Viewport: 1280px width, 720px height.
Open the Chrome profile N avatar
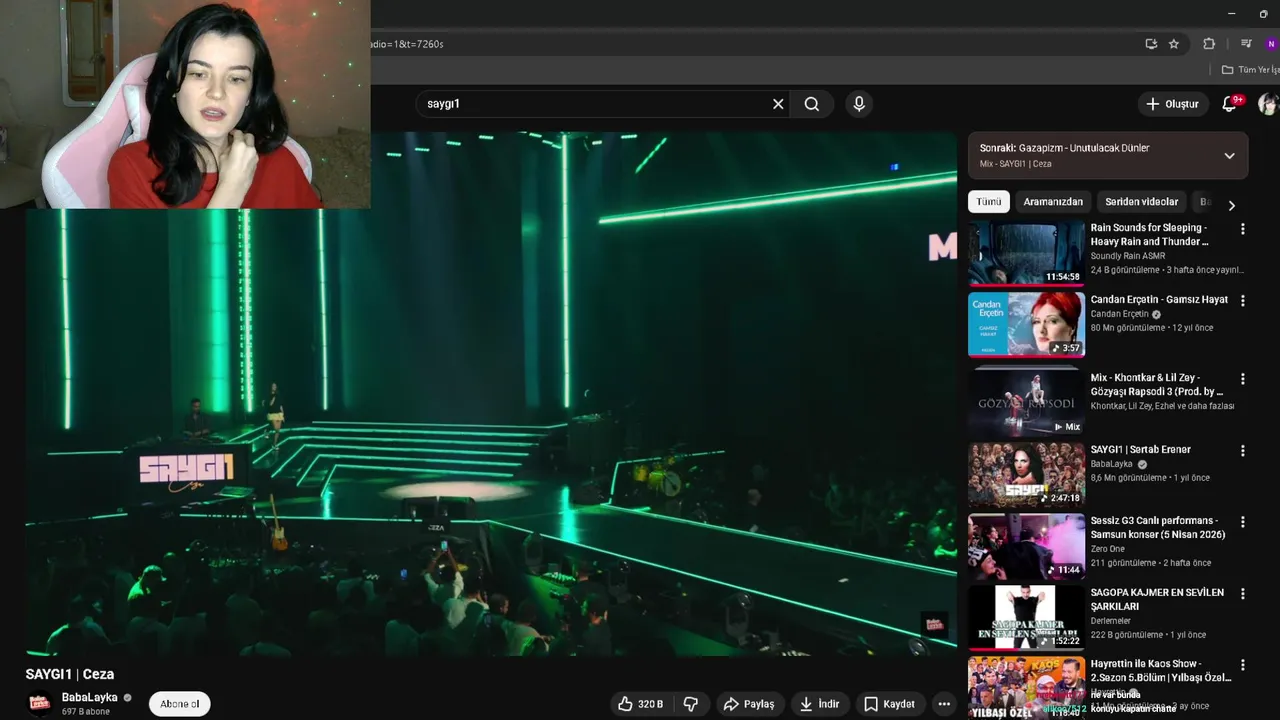click(x=1272, y=44)
